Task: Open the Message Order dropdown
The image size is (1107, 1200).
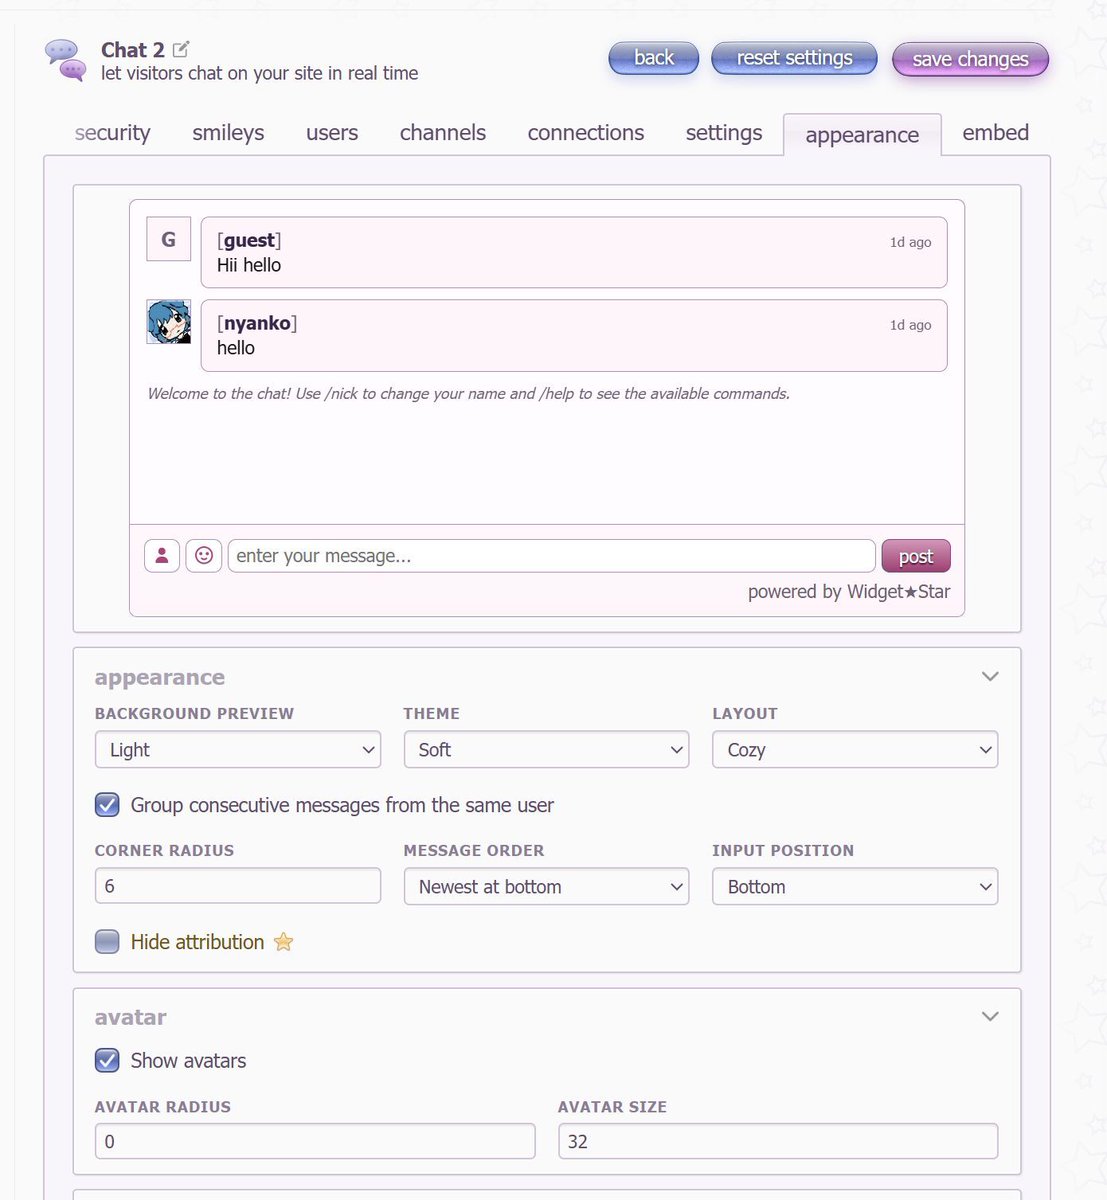Action: [x=546, y=887]
